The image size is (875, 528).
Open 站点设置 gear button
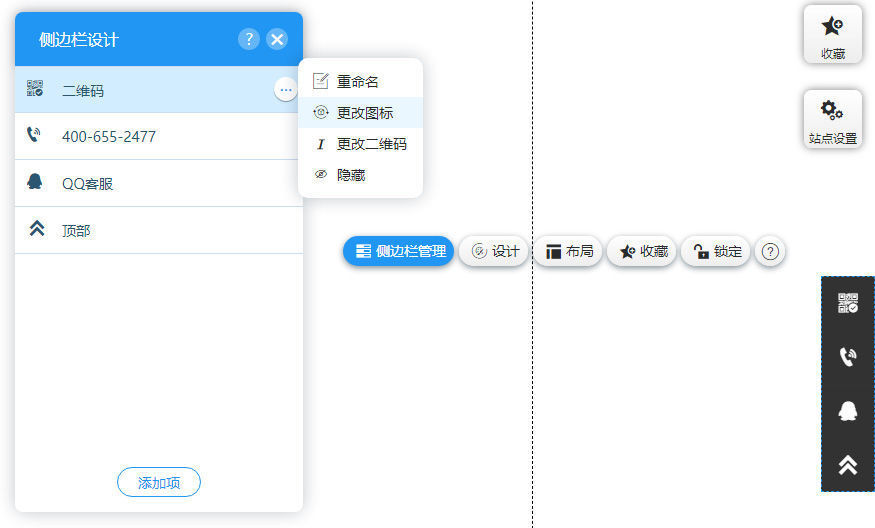point(833,119)
